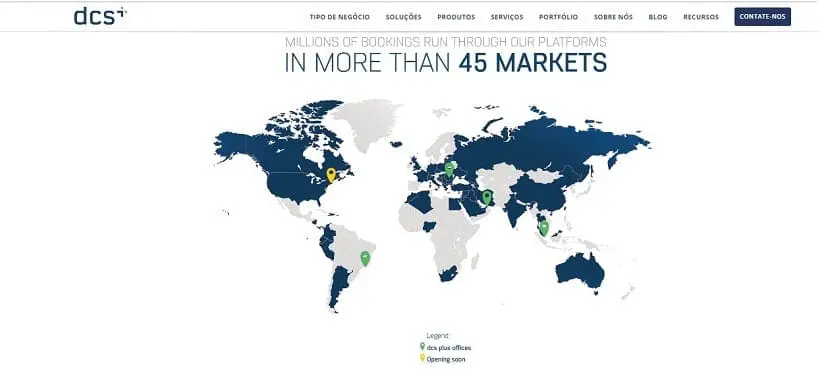The image size is (820, 389).
Task: Expand the Sobre Nós menu
Action: [x=613, y=17]
